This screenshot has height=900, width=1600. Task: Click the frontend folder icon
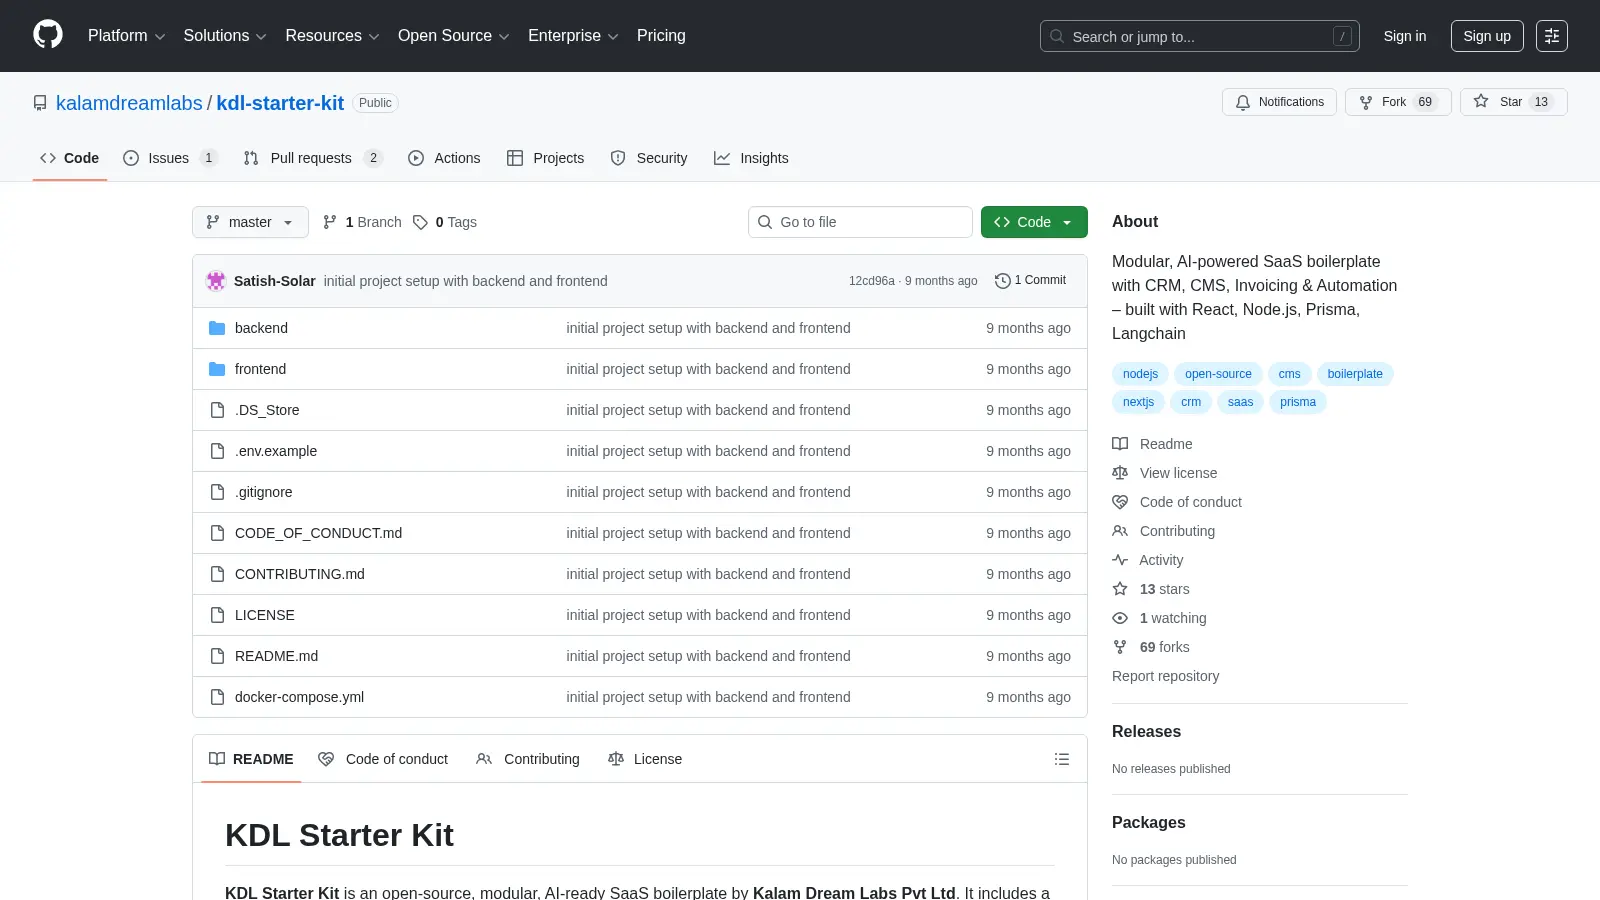(x=217, y=369)
